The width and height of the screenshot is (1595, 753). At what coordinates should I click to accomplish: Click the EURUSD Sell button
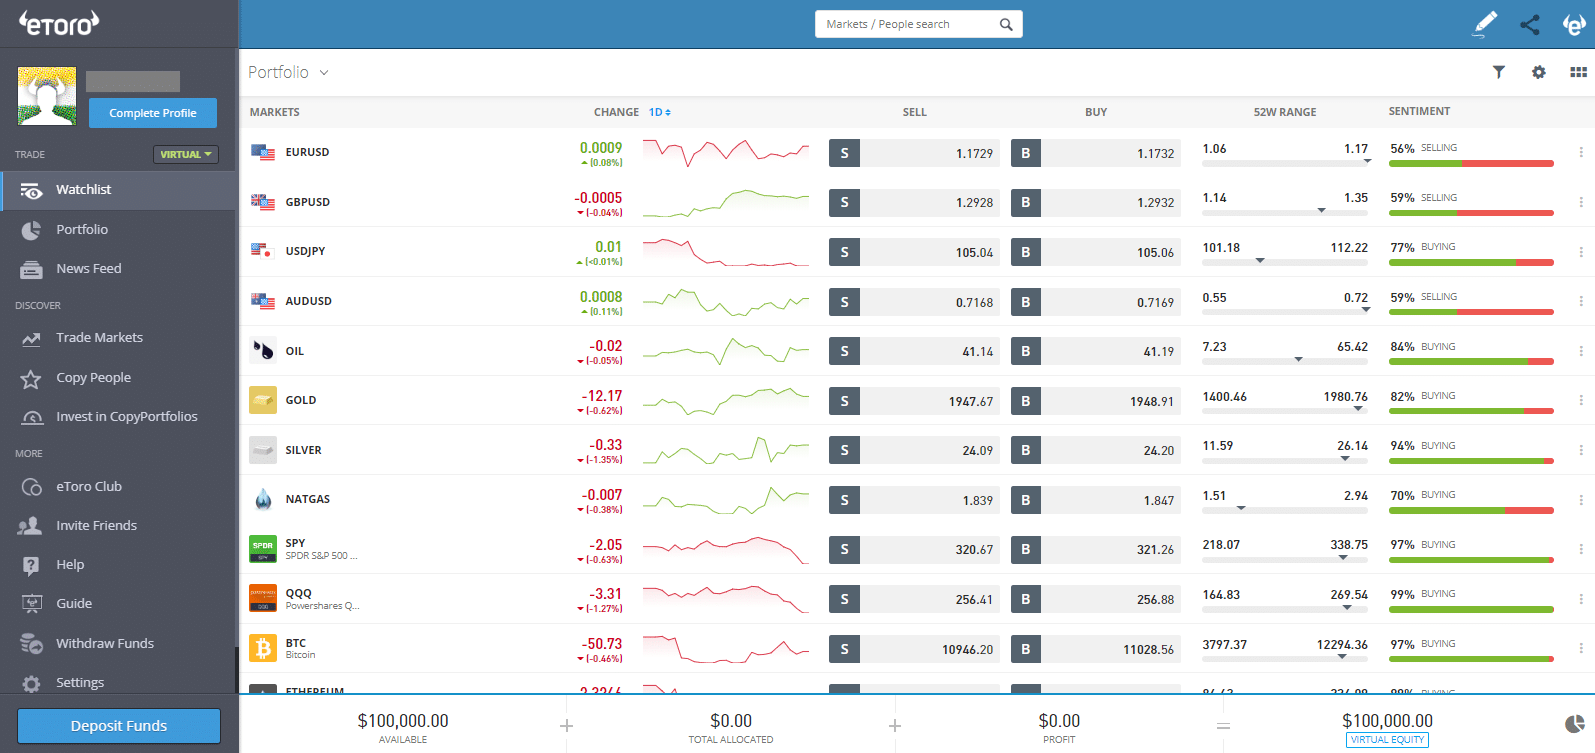[914, 153]
